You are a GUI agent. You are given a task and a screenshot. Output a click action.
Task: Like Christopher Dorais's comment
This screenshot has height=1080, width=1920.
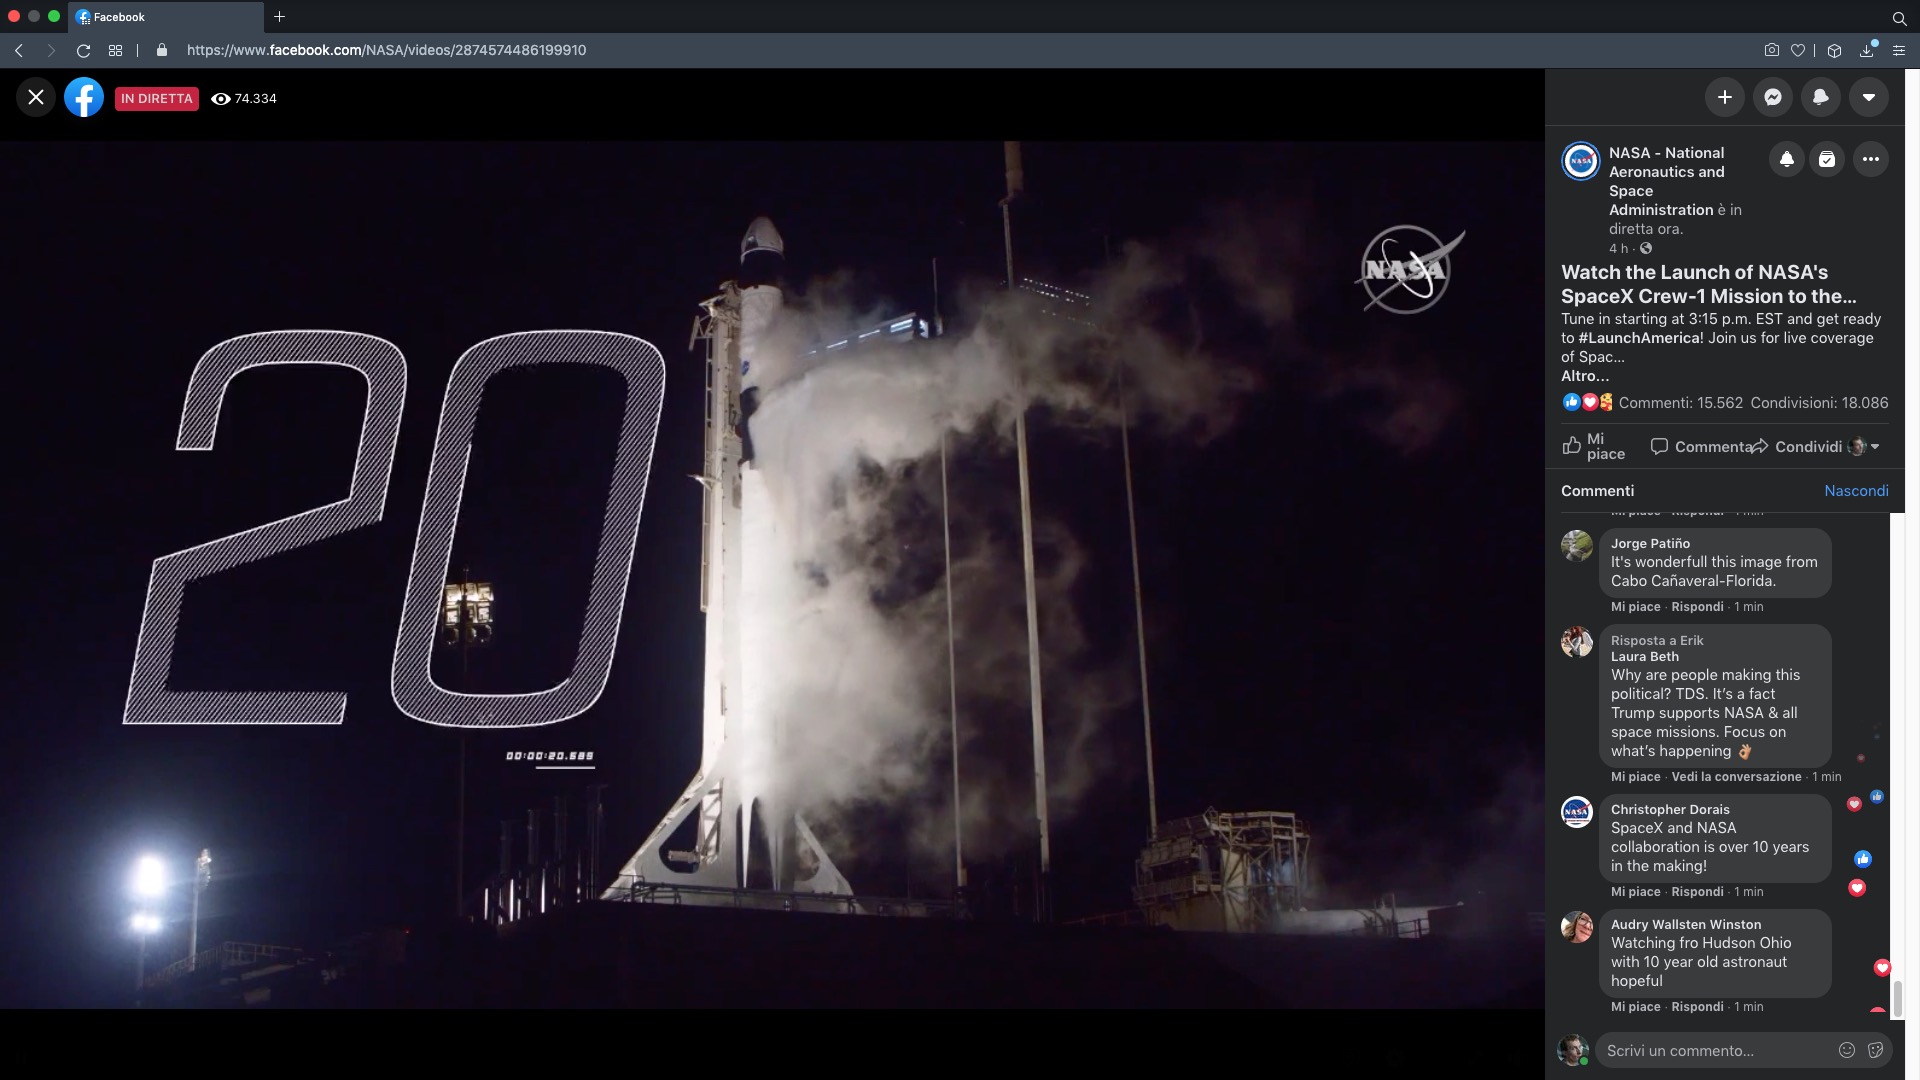click(x=1635, y=892)
